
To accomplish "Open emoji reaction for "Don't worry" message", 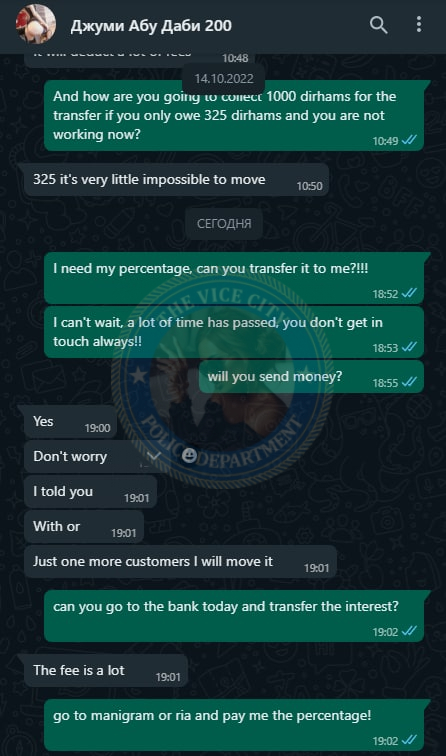I will pos(189,455).
